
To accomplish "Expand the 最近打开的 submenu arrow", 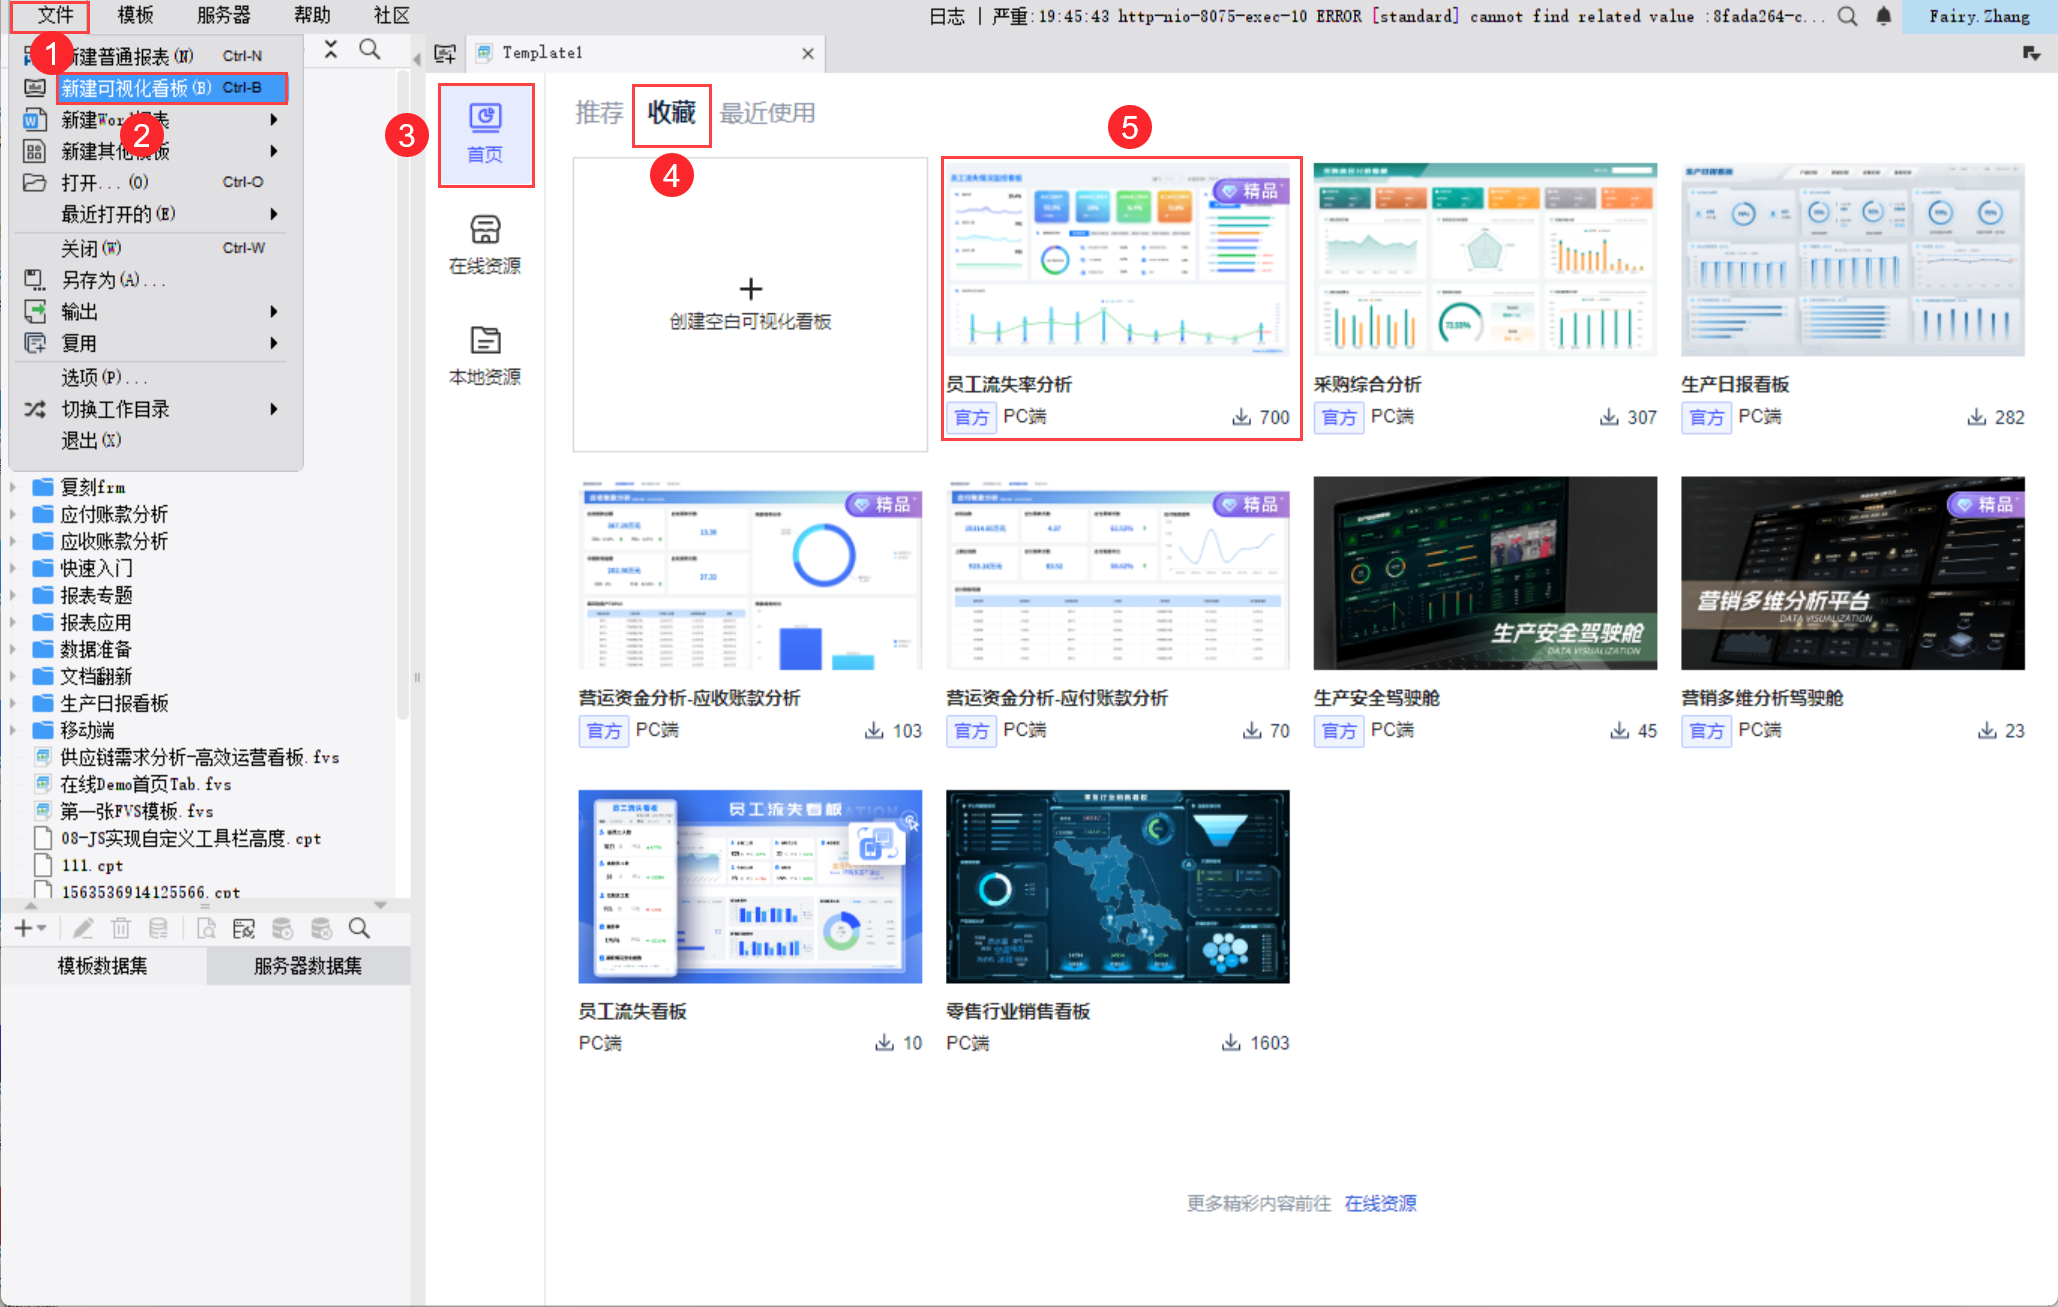I will 273,214.
